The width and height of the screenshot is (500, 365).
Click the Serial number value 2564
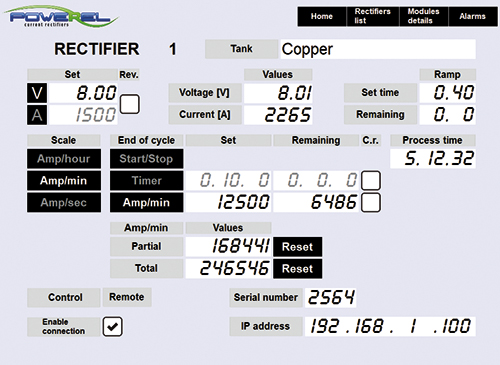330,297
